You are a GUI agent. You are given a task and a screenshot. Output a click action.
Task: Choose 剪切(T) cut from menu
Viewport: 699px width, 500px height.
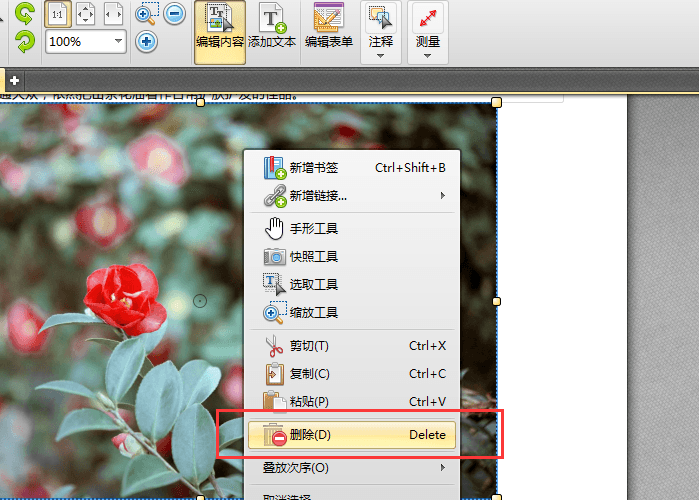(352, 346)
